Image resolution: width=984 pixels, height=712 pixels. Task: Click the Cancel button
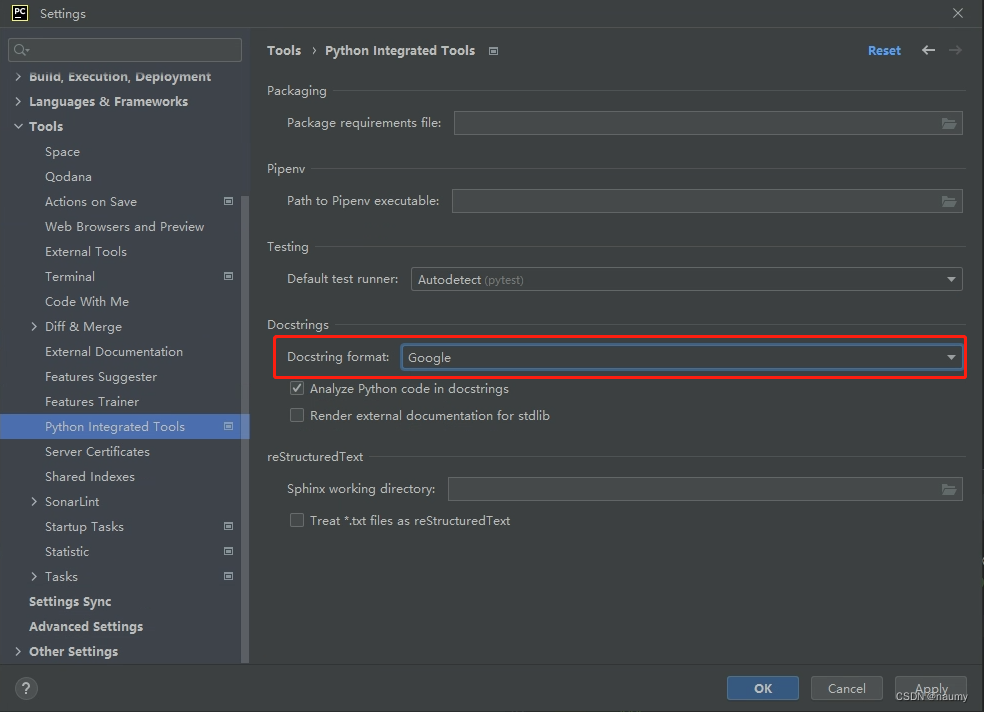(x=847, y=688)
